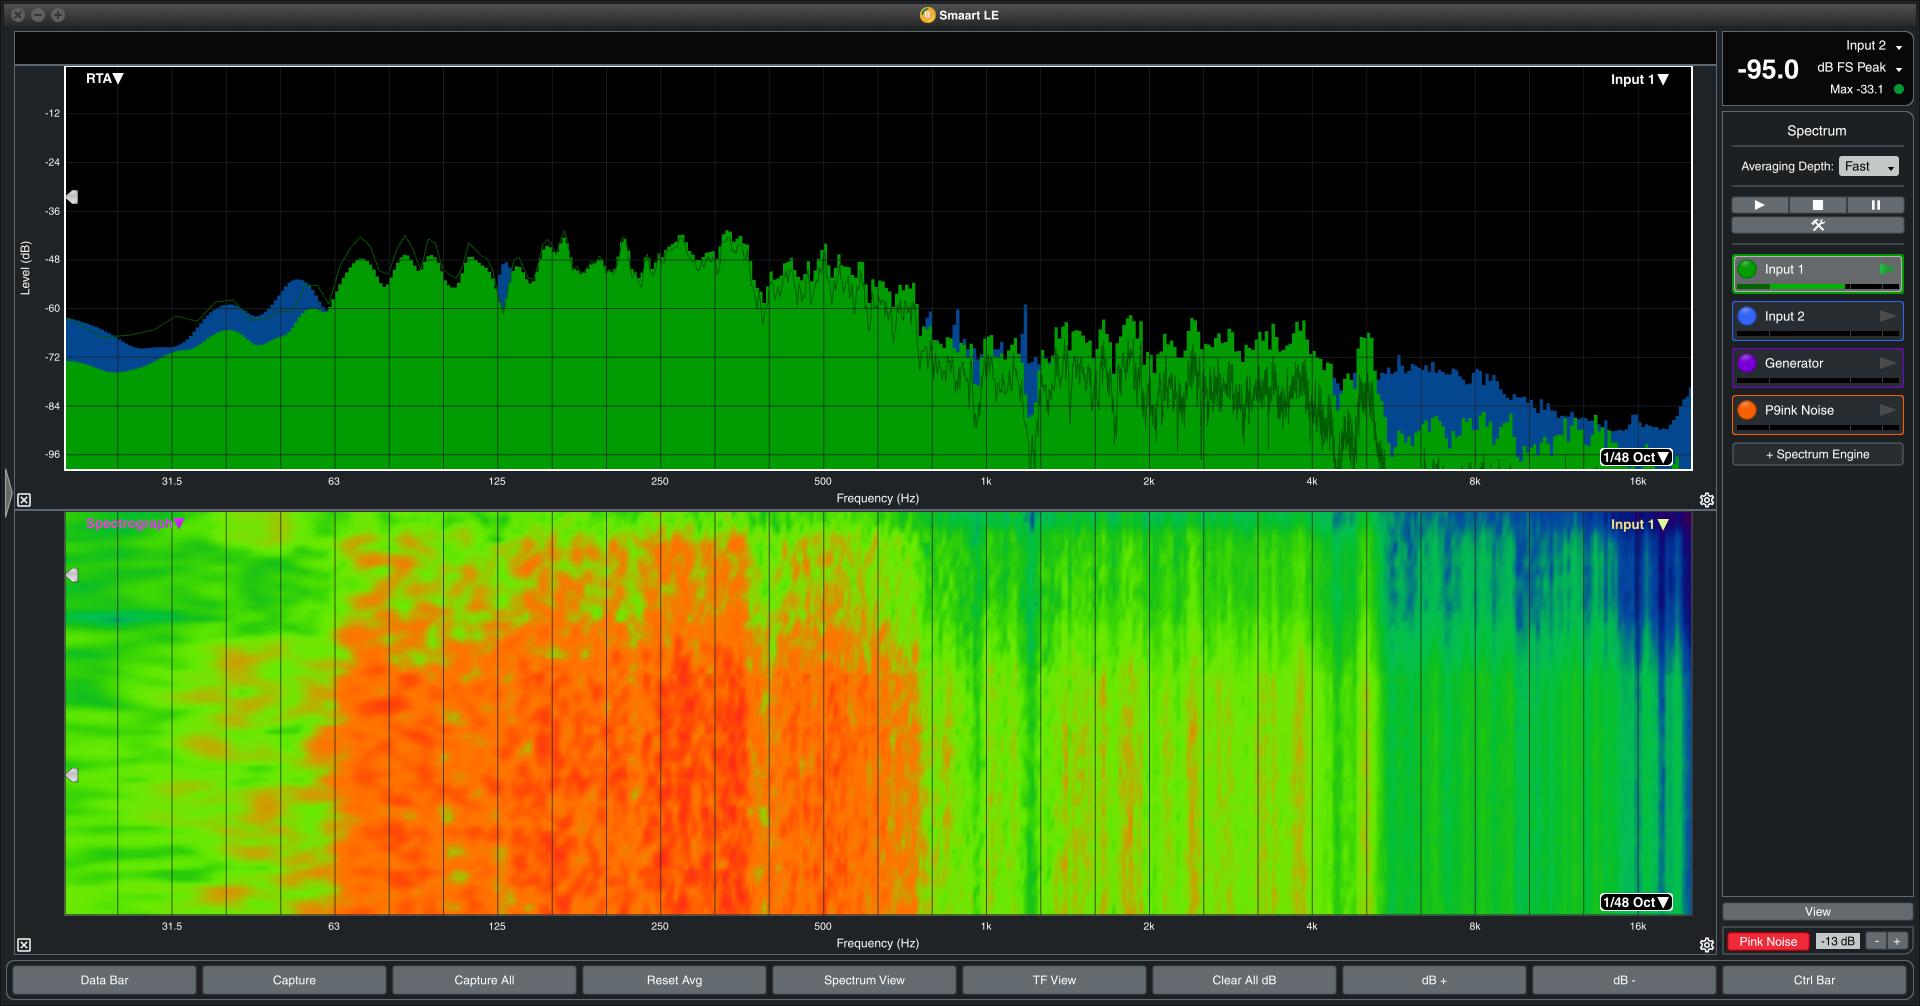Click the RTA level threshold arrow marker
Image resolution: width=1920 pixels, height=1006 pixels.
click(x=72, y=197)
